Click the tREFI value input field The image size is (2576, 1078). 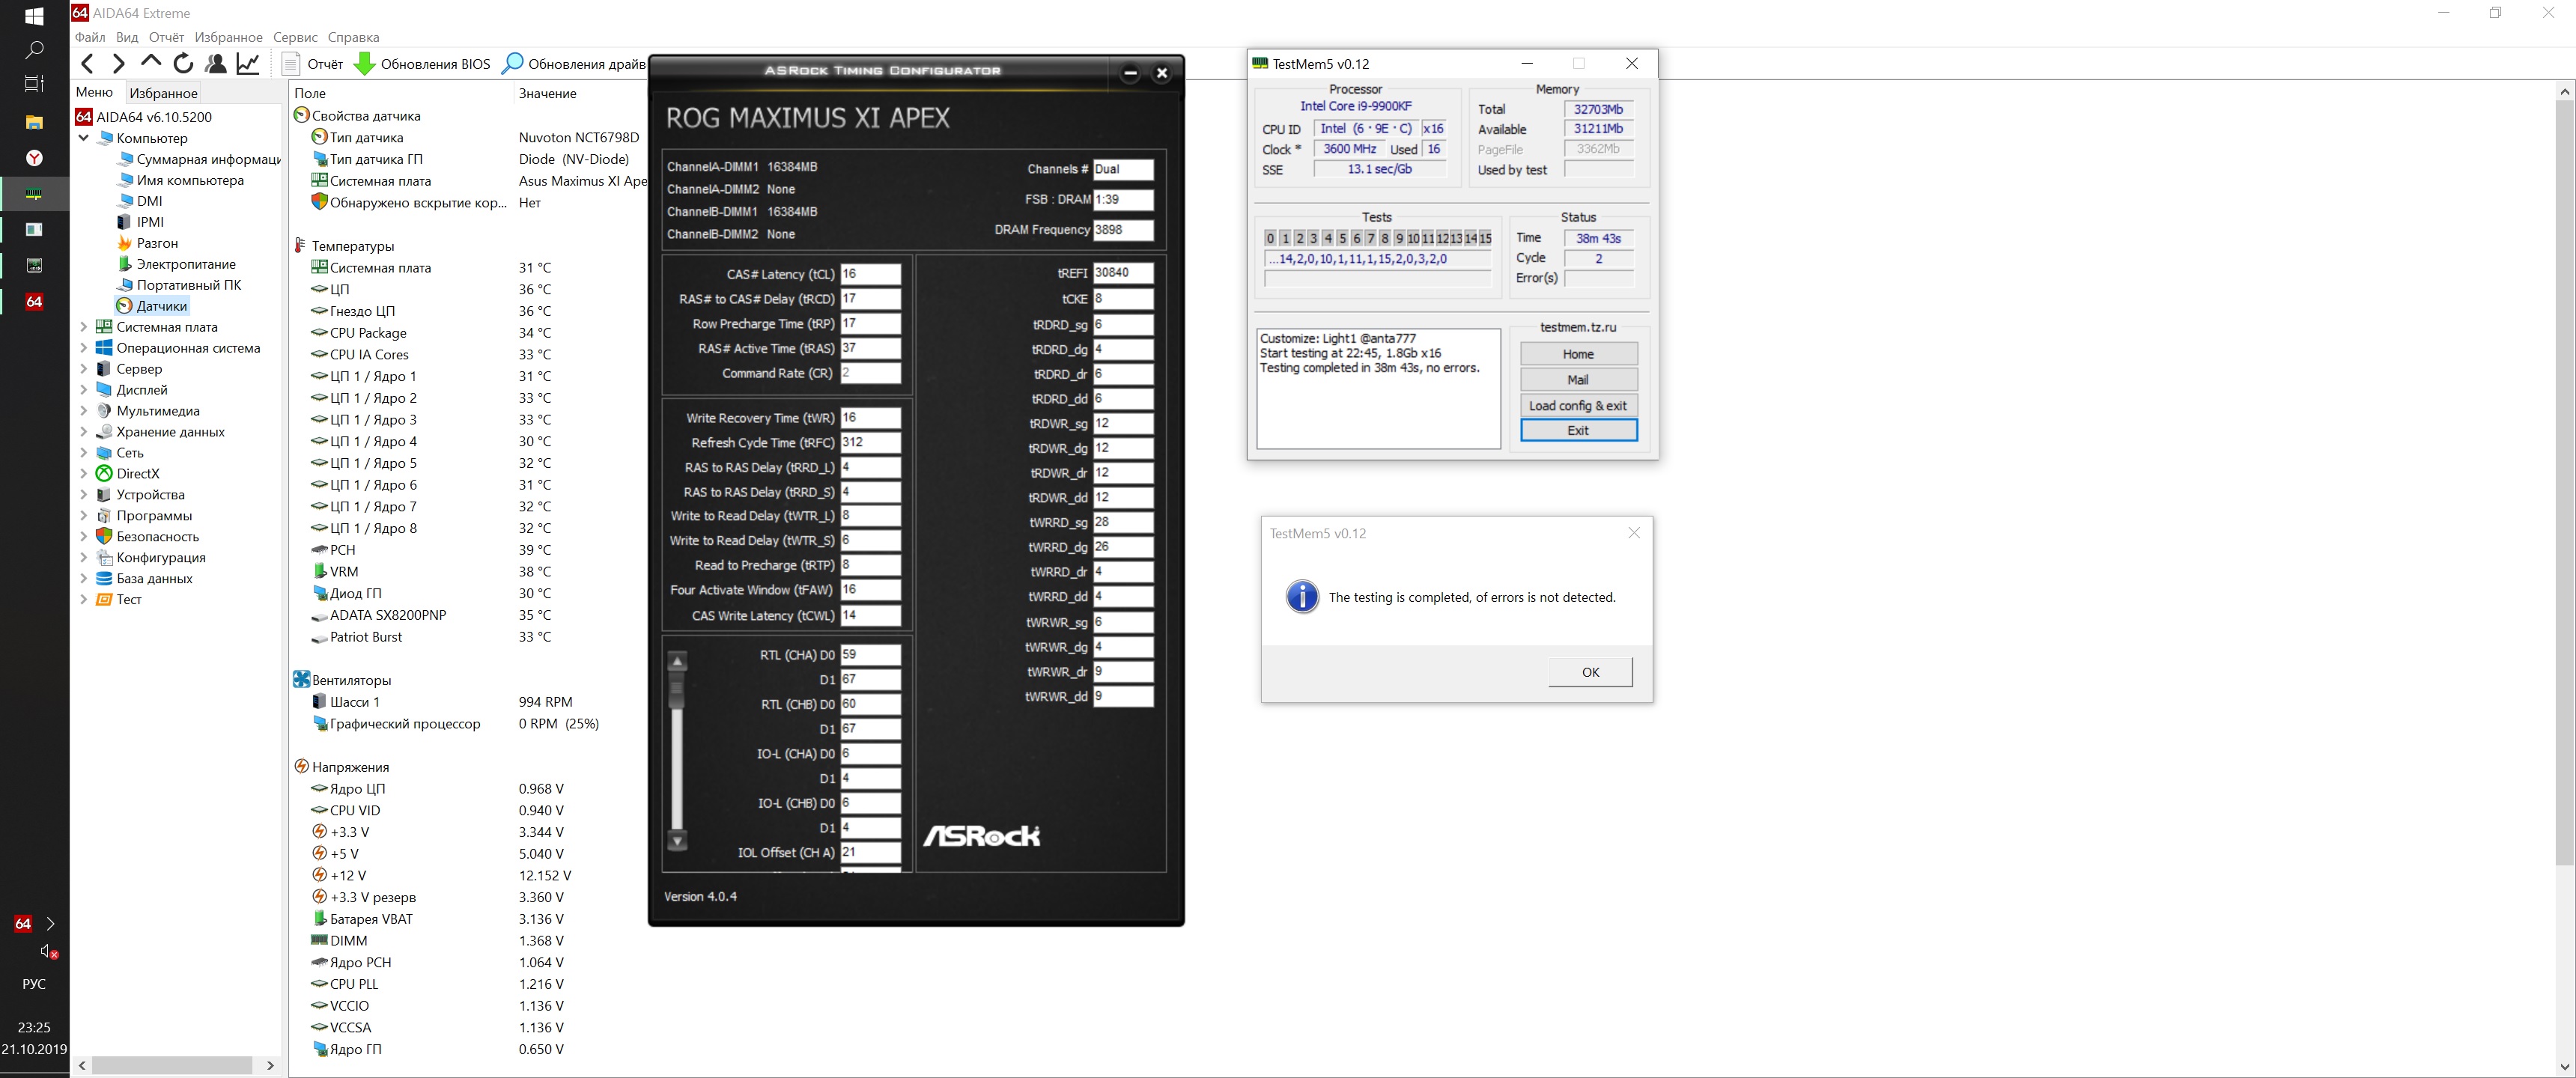1122,273
